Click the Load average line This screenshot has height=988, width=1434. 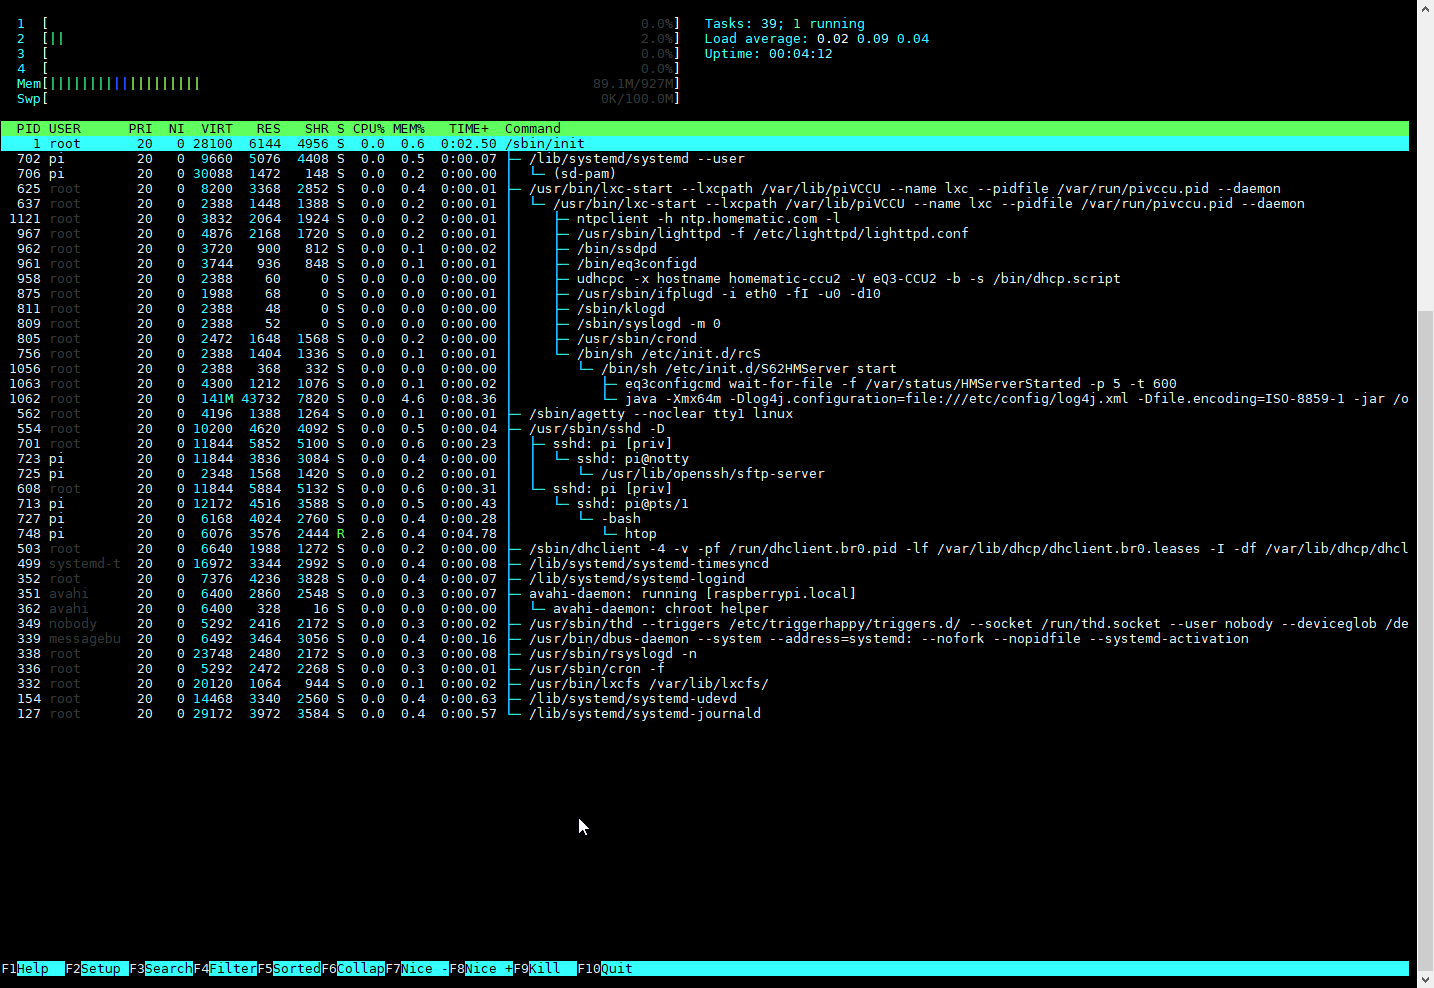point(817,39)
